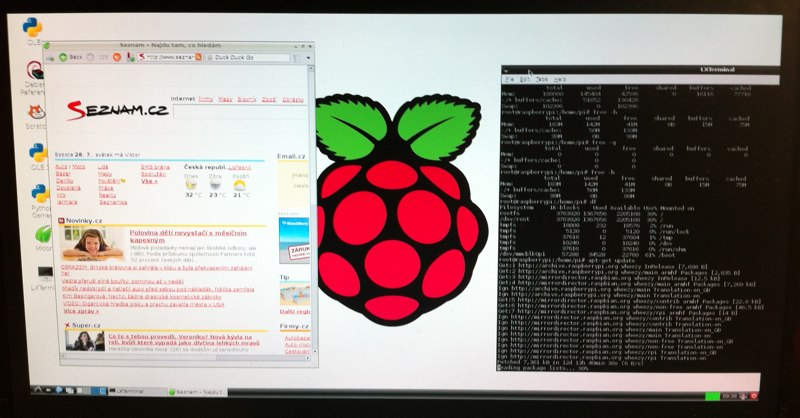Image resolution: width=800 pixels, height=418 pixels.
Task: Click the Firmy search category link
Action: click(x=206, y=99)
